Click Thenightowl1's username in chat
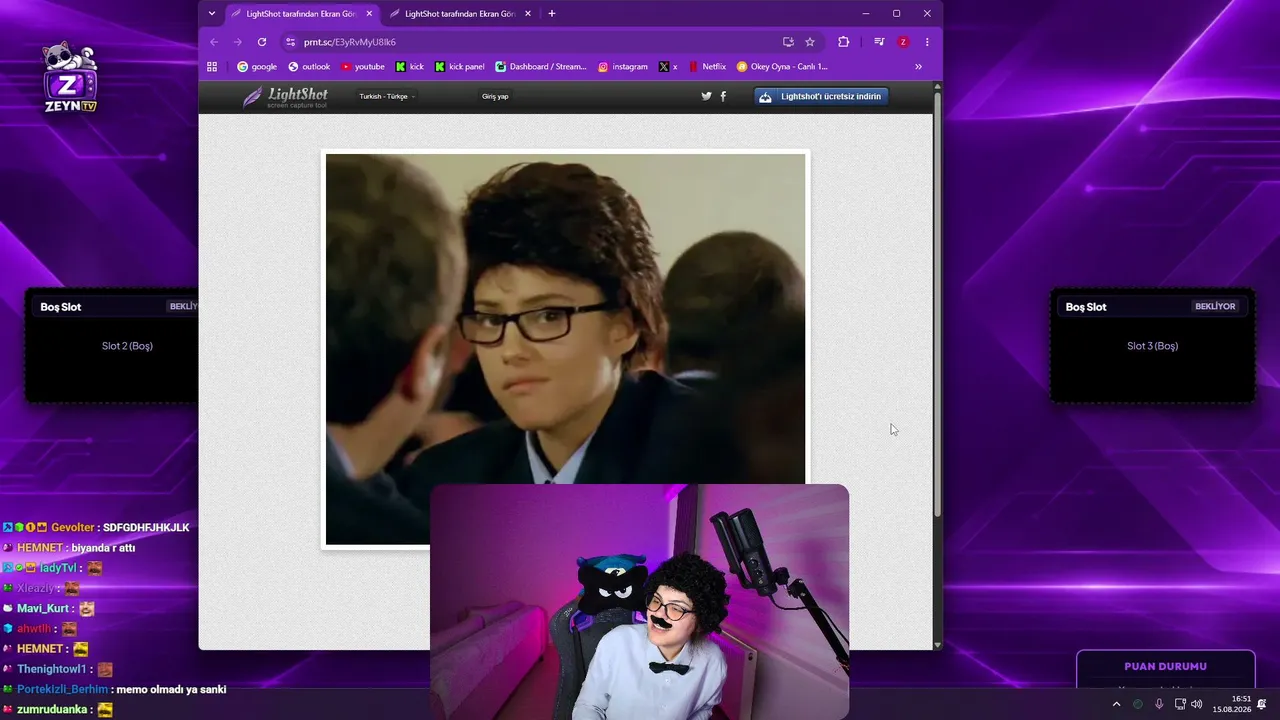Image resolution: width=1280 pixels, height=720 pixels. tap(52, 669)
